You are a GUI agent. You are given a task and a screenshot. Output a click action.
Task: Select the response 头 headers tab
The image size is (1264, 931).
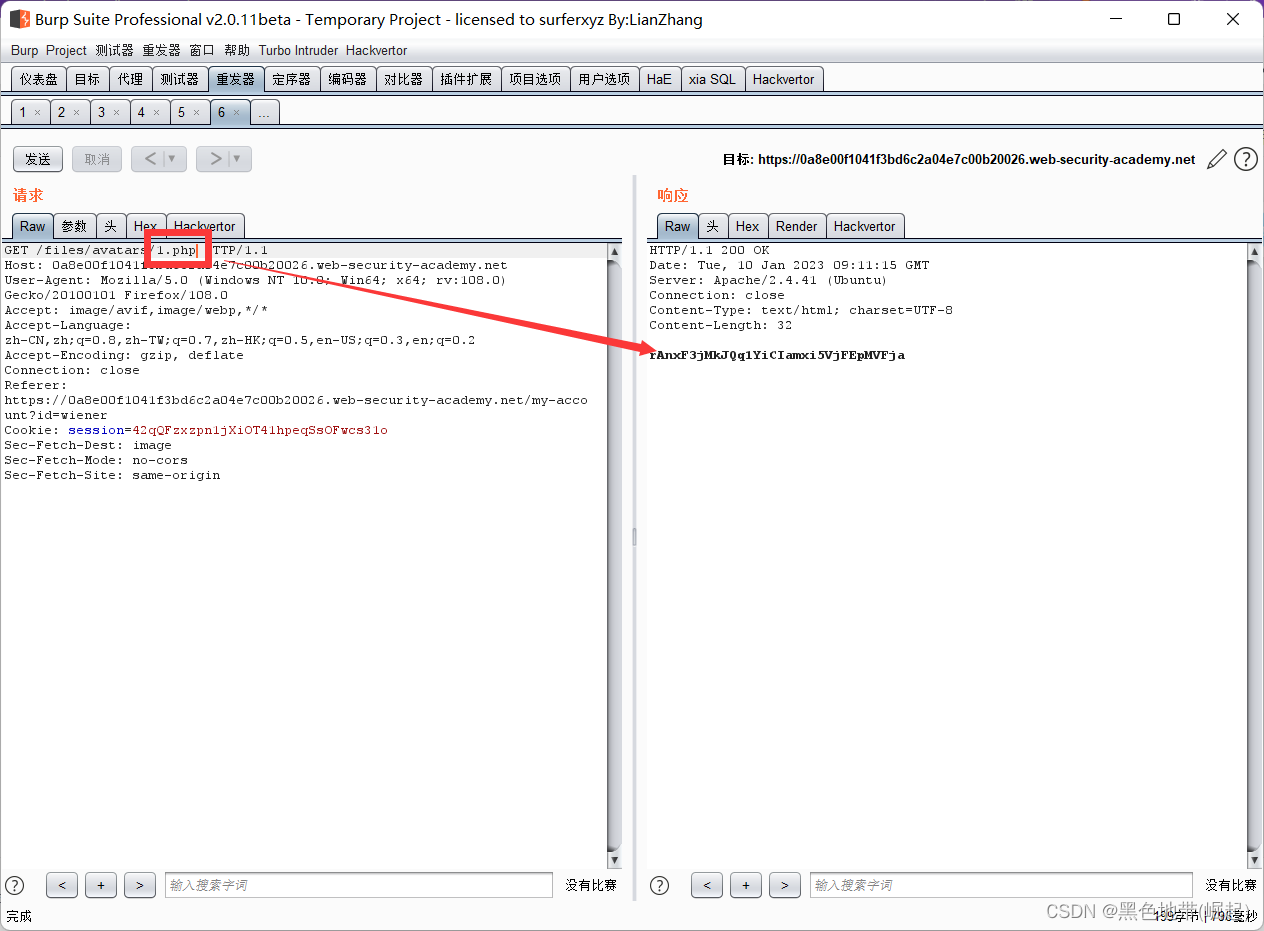[x=713, y=226]
